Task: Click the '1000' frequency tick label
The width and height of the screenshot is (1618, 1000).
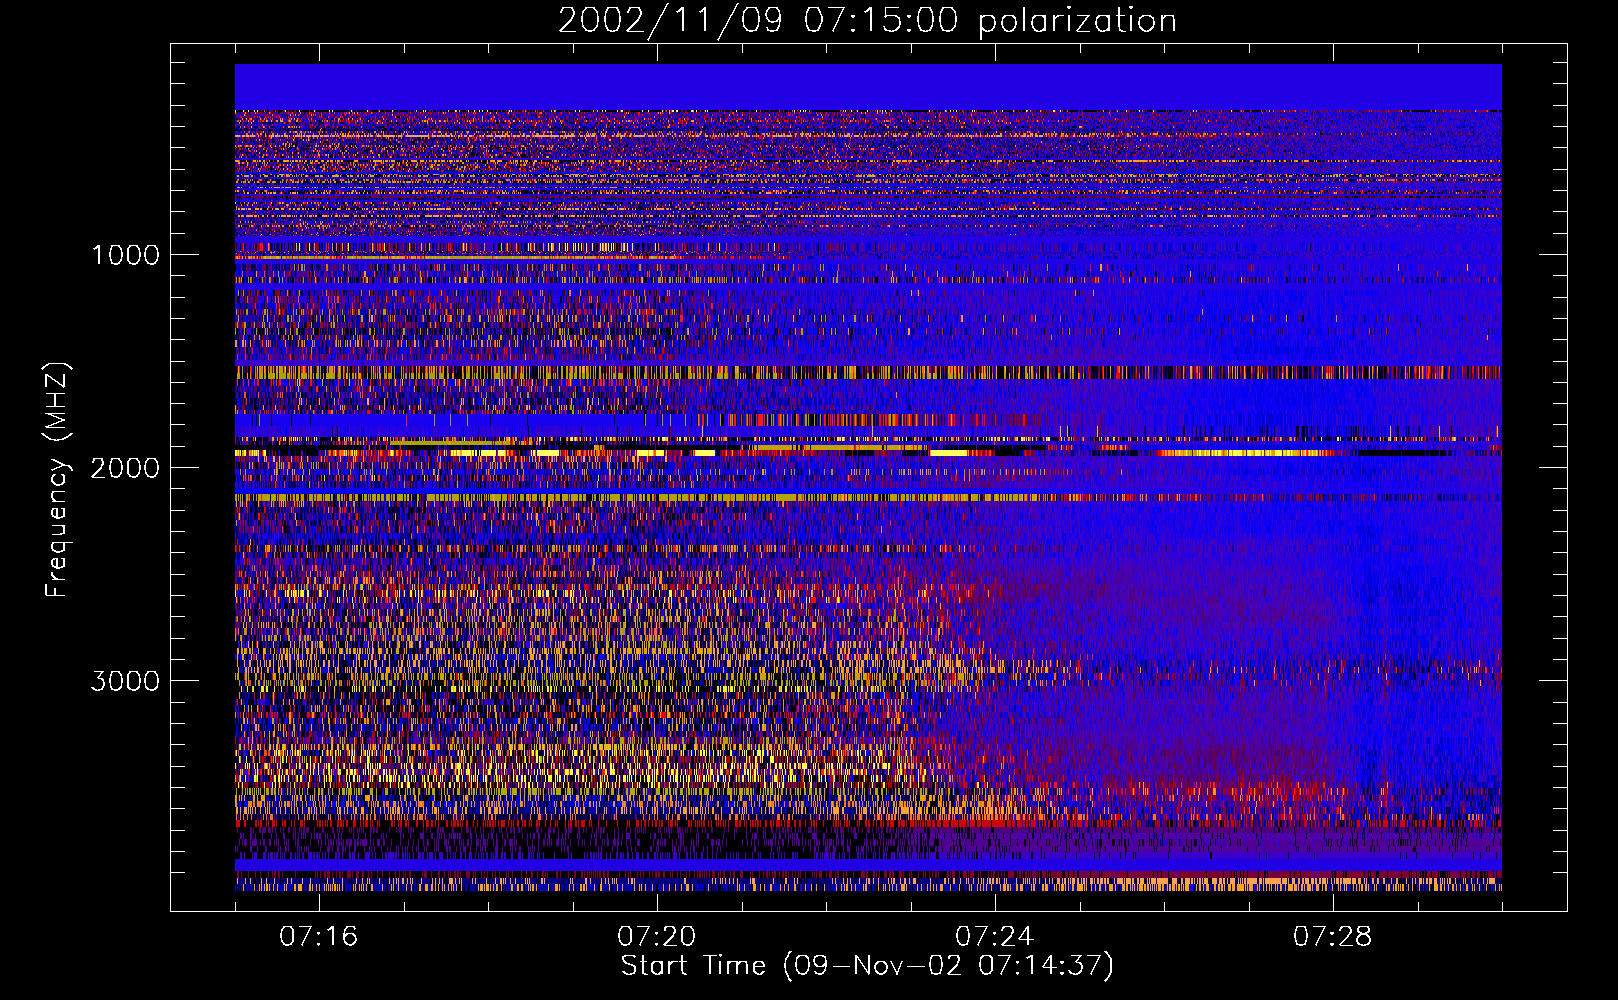Action: click(125, 255)
